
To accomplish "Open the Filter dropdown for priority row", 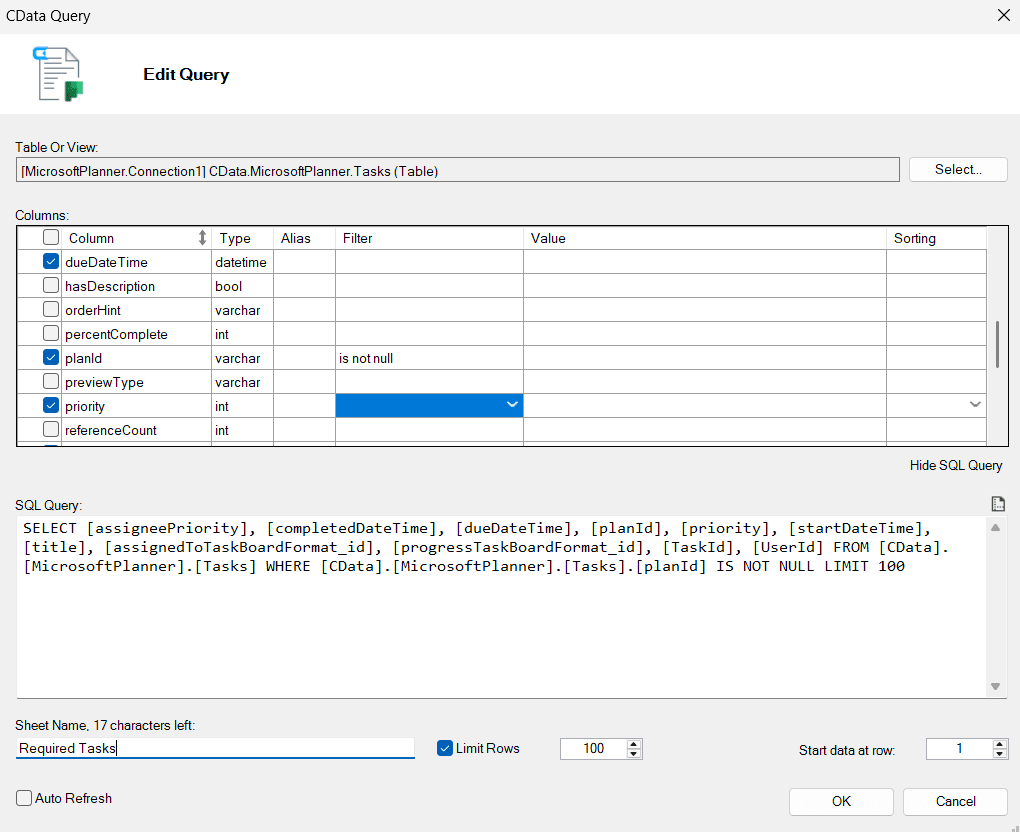I will [x=512, y=405].
